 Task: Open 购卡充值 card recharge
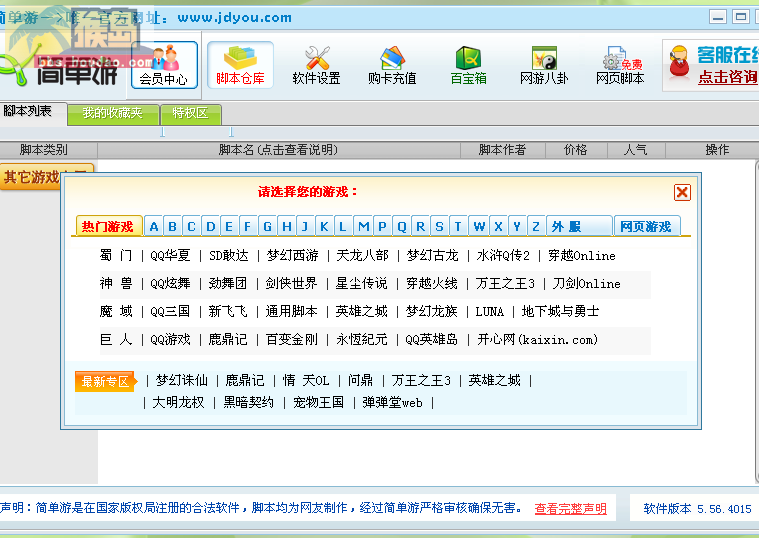point(392,65)
